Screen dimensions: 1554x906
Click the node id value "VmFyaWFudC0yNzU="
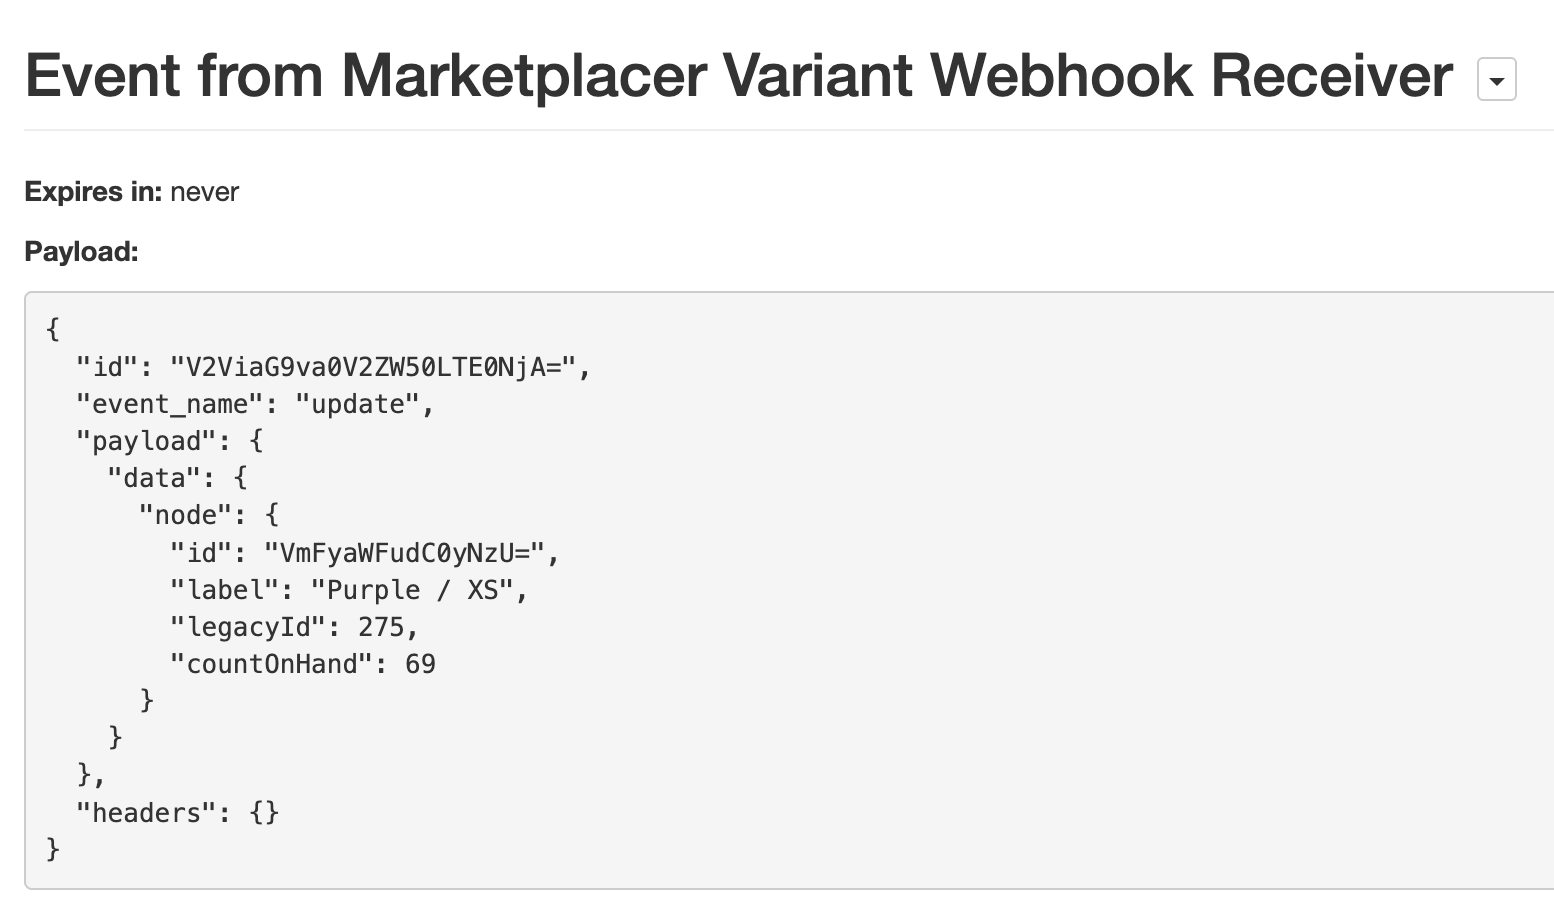404,553
